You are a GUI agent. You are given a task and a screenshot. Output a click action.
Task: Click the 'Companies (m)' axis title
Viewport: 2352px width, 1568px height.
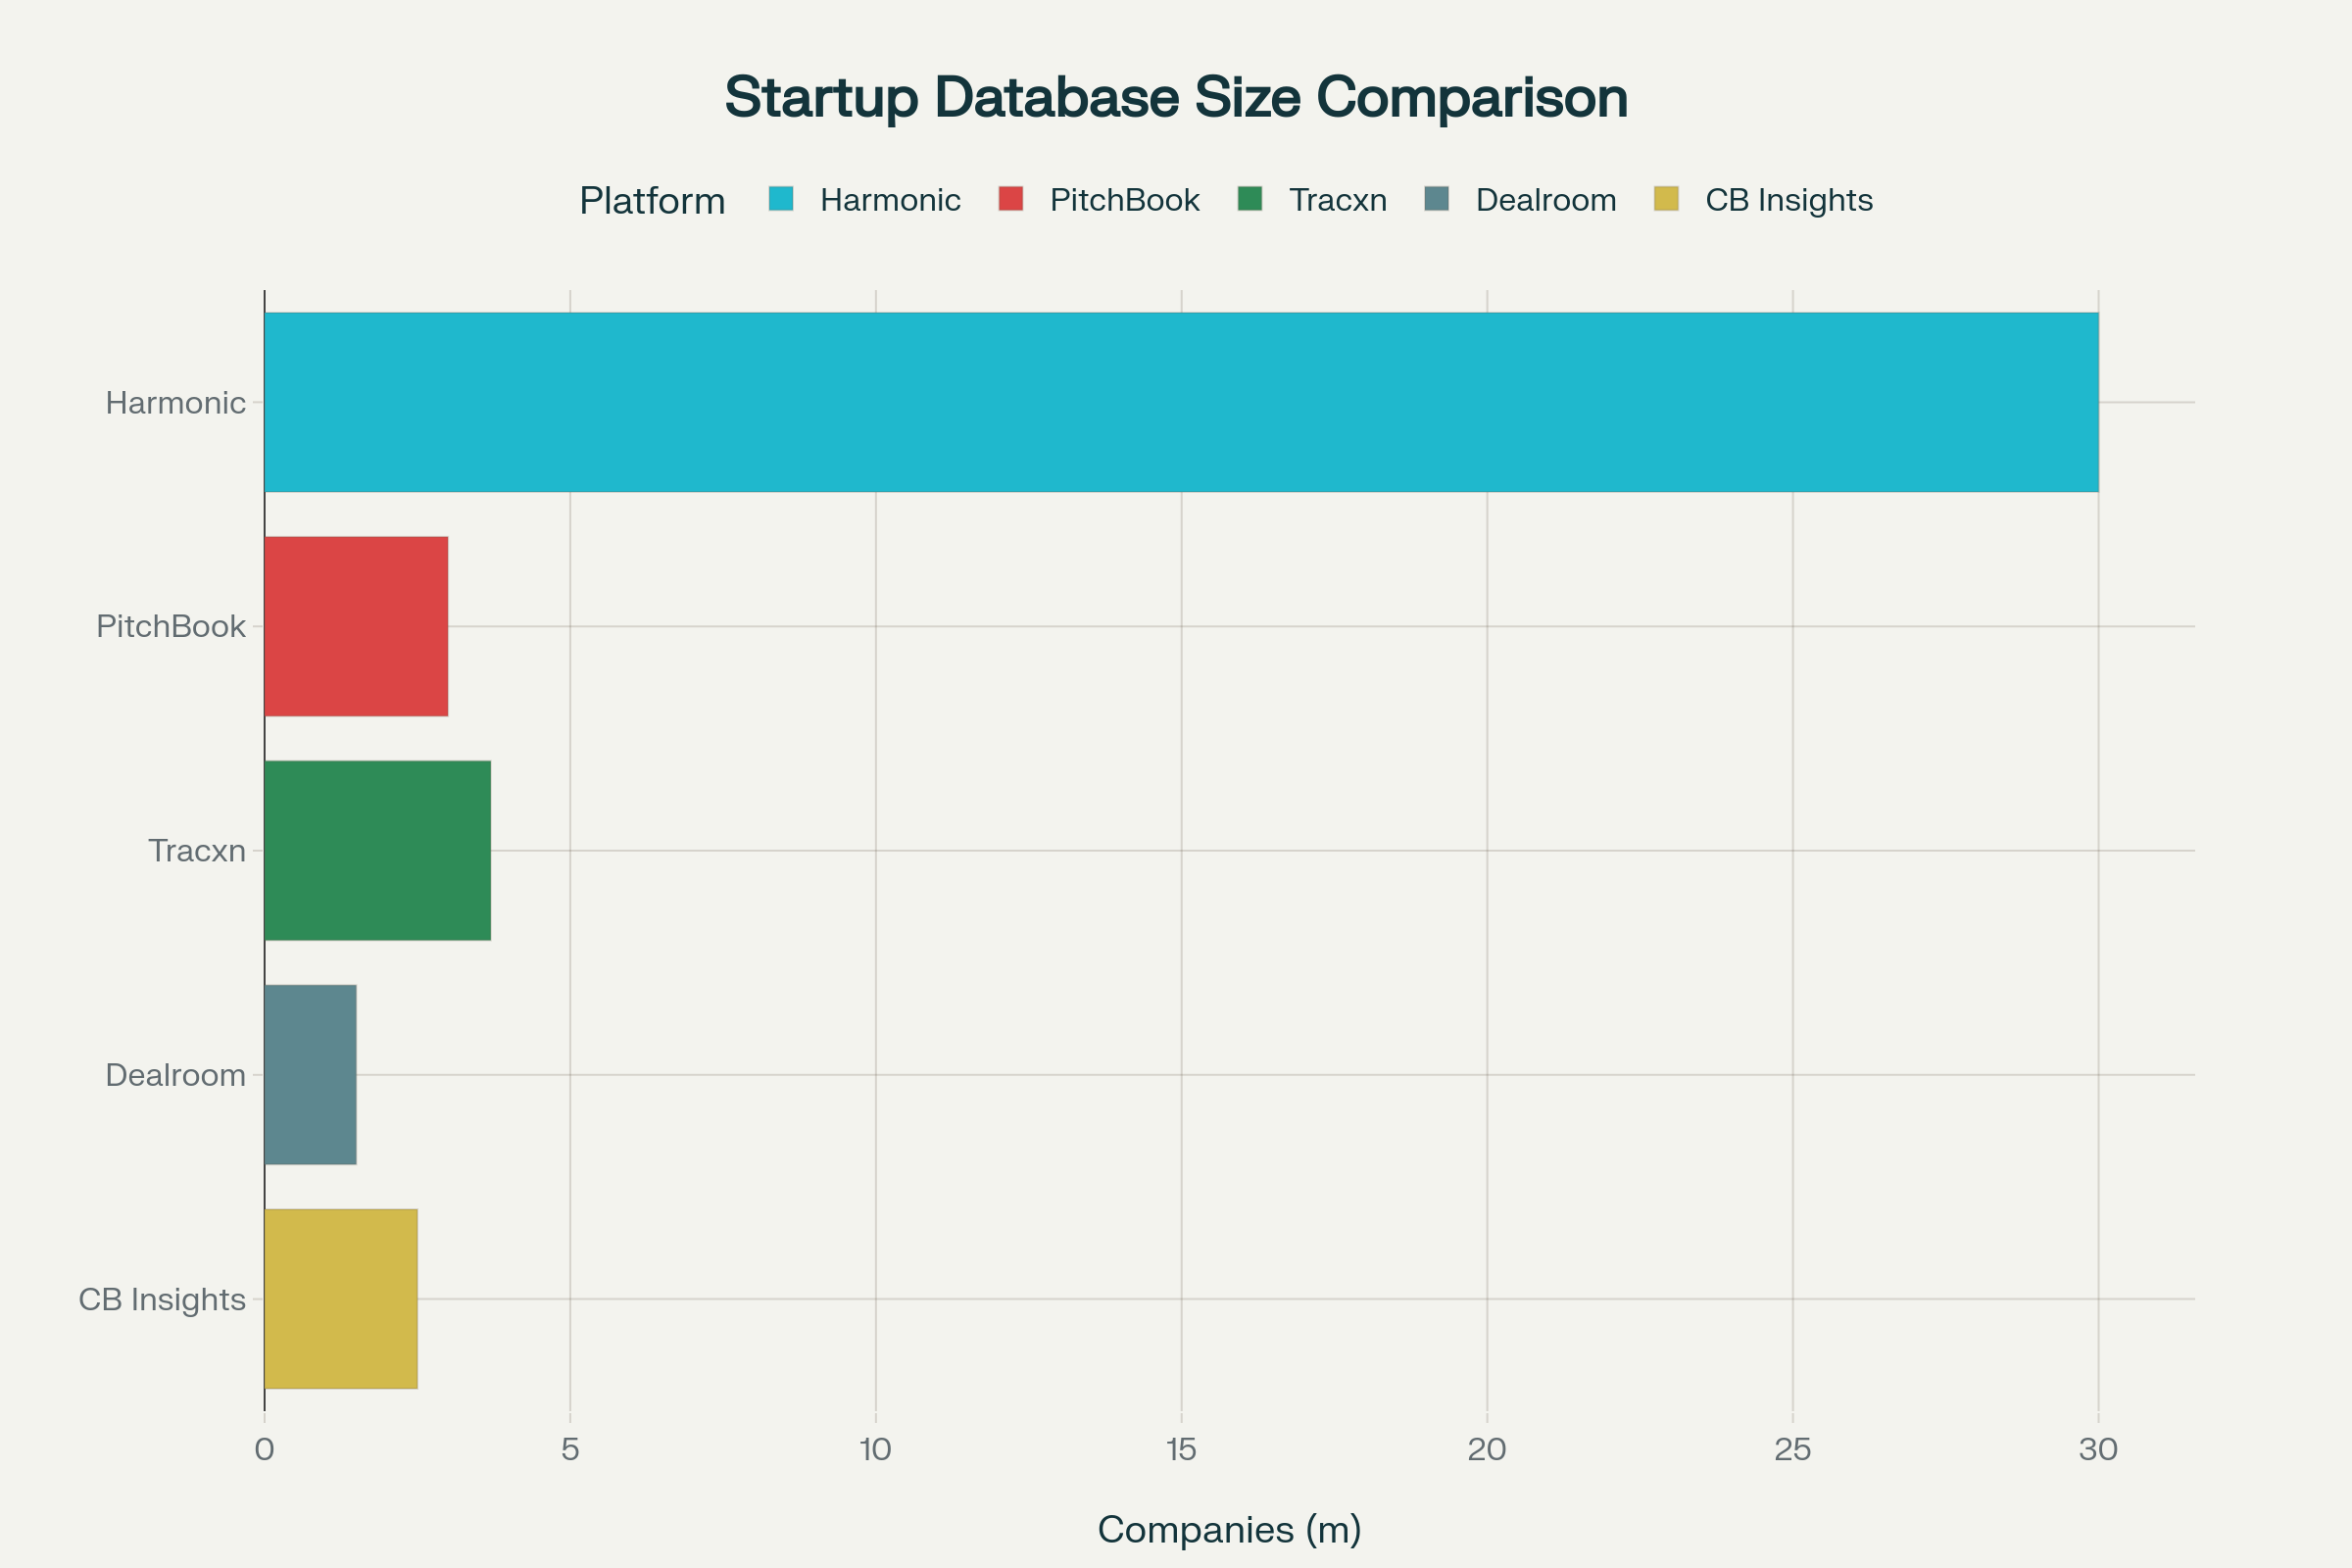[1229, 1530]
